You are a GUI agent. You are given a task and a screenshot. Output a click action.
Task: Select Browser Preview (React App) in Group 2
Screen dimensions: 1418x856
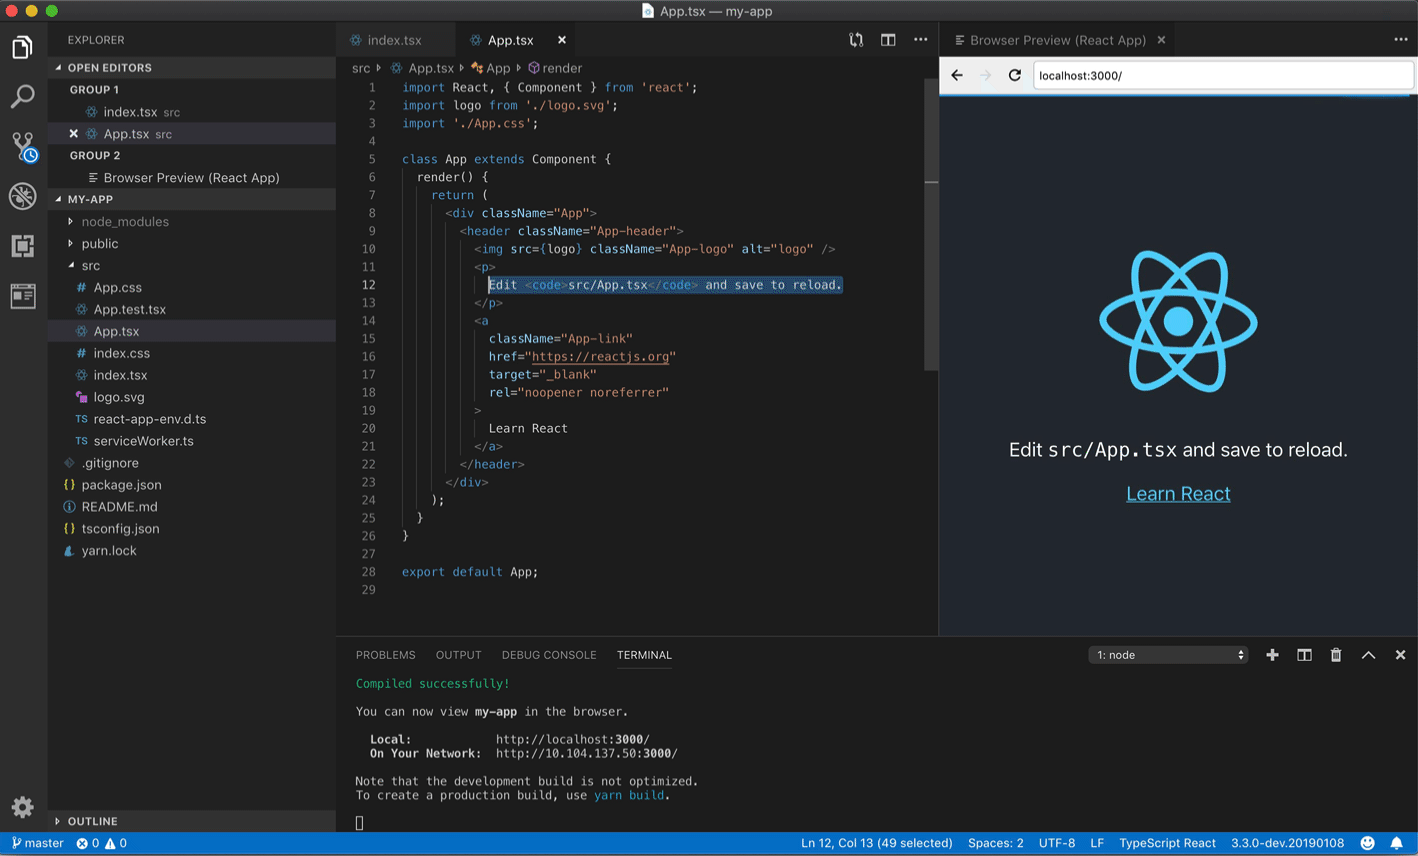point(192,178)
